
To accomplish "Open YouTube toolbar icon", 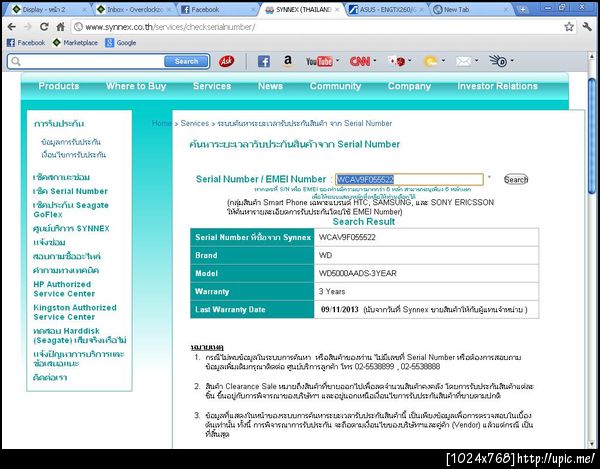I will point(319,61).
